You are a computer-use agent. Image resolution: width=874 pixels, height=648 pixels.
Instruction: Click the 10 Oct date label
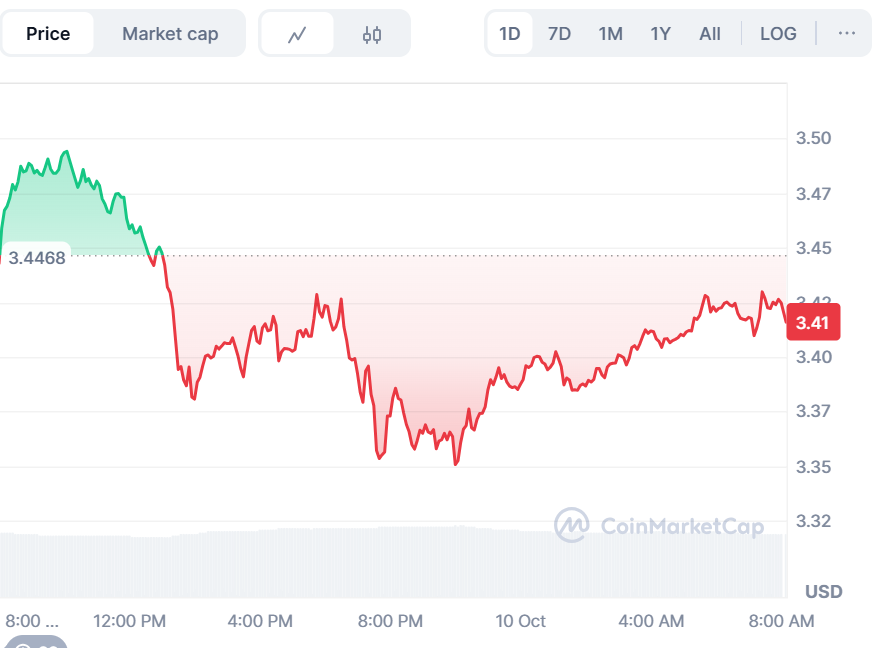[x=520, y=621]
